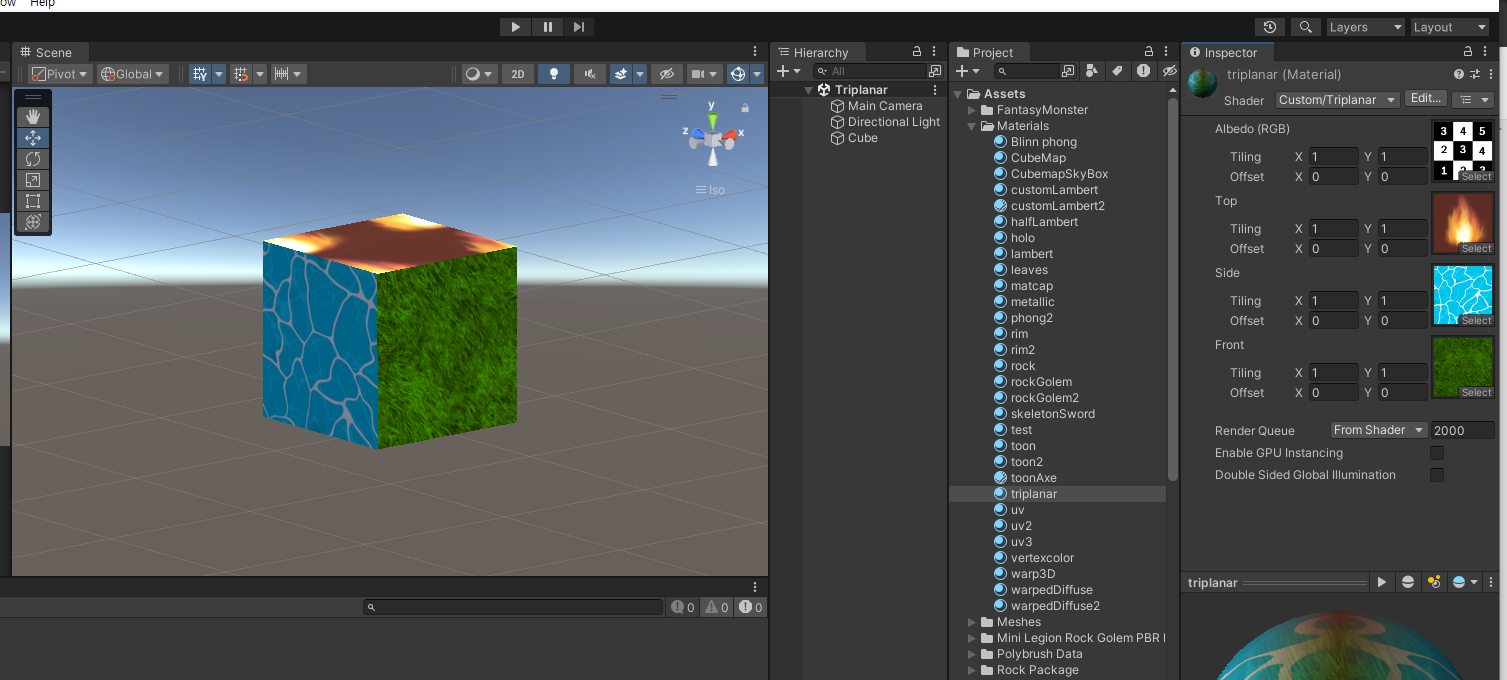Click Project Search by Label icon

(x=1117, y=71)
